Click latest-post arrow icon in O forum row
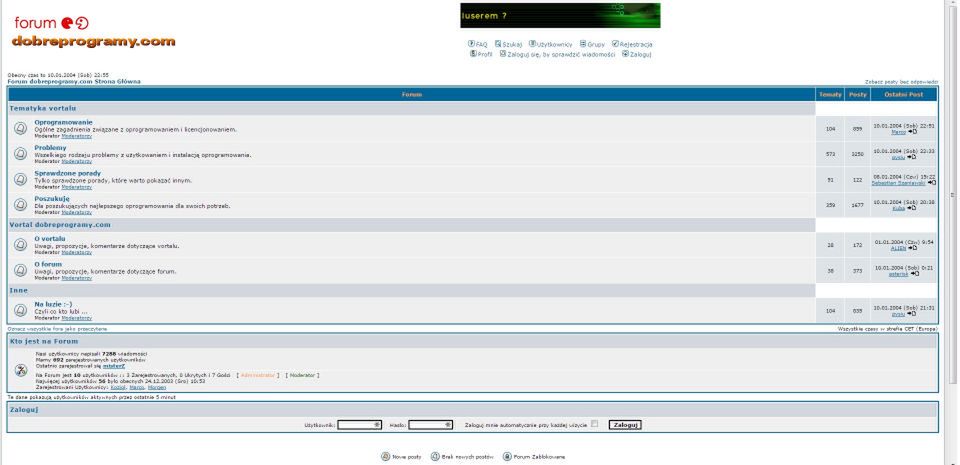The height and width of the screenshot is (465, 960). point(914,273)
